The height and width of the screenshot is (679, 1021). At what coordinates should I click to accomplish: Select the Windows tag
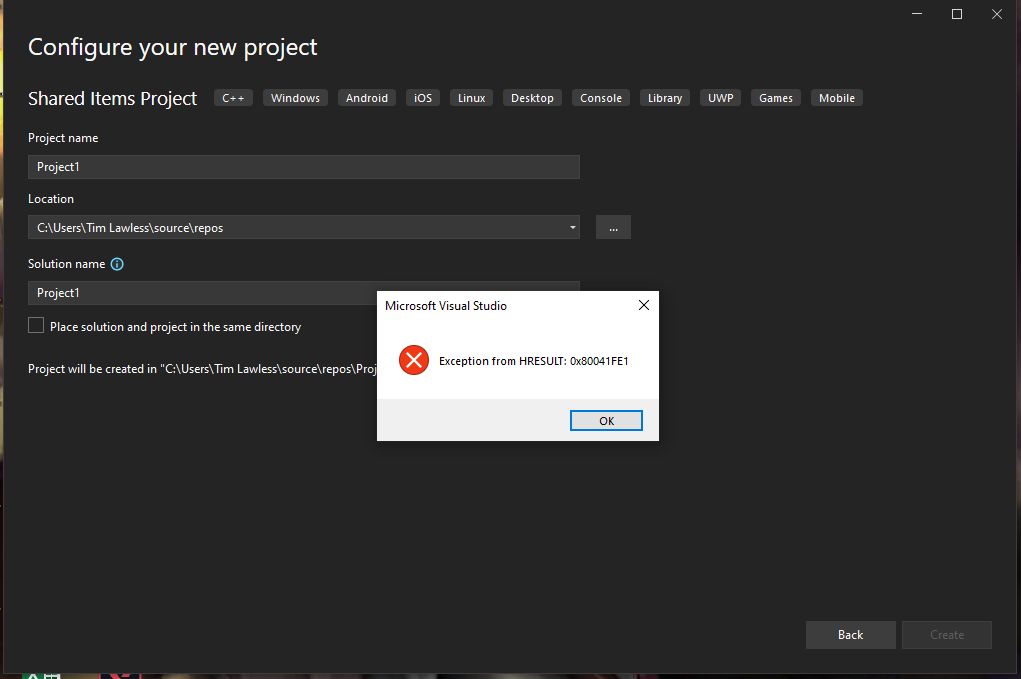pyautogui.click(x=296, y=98)
